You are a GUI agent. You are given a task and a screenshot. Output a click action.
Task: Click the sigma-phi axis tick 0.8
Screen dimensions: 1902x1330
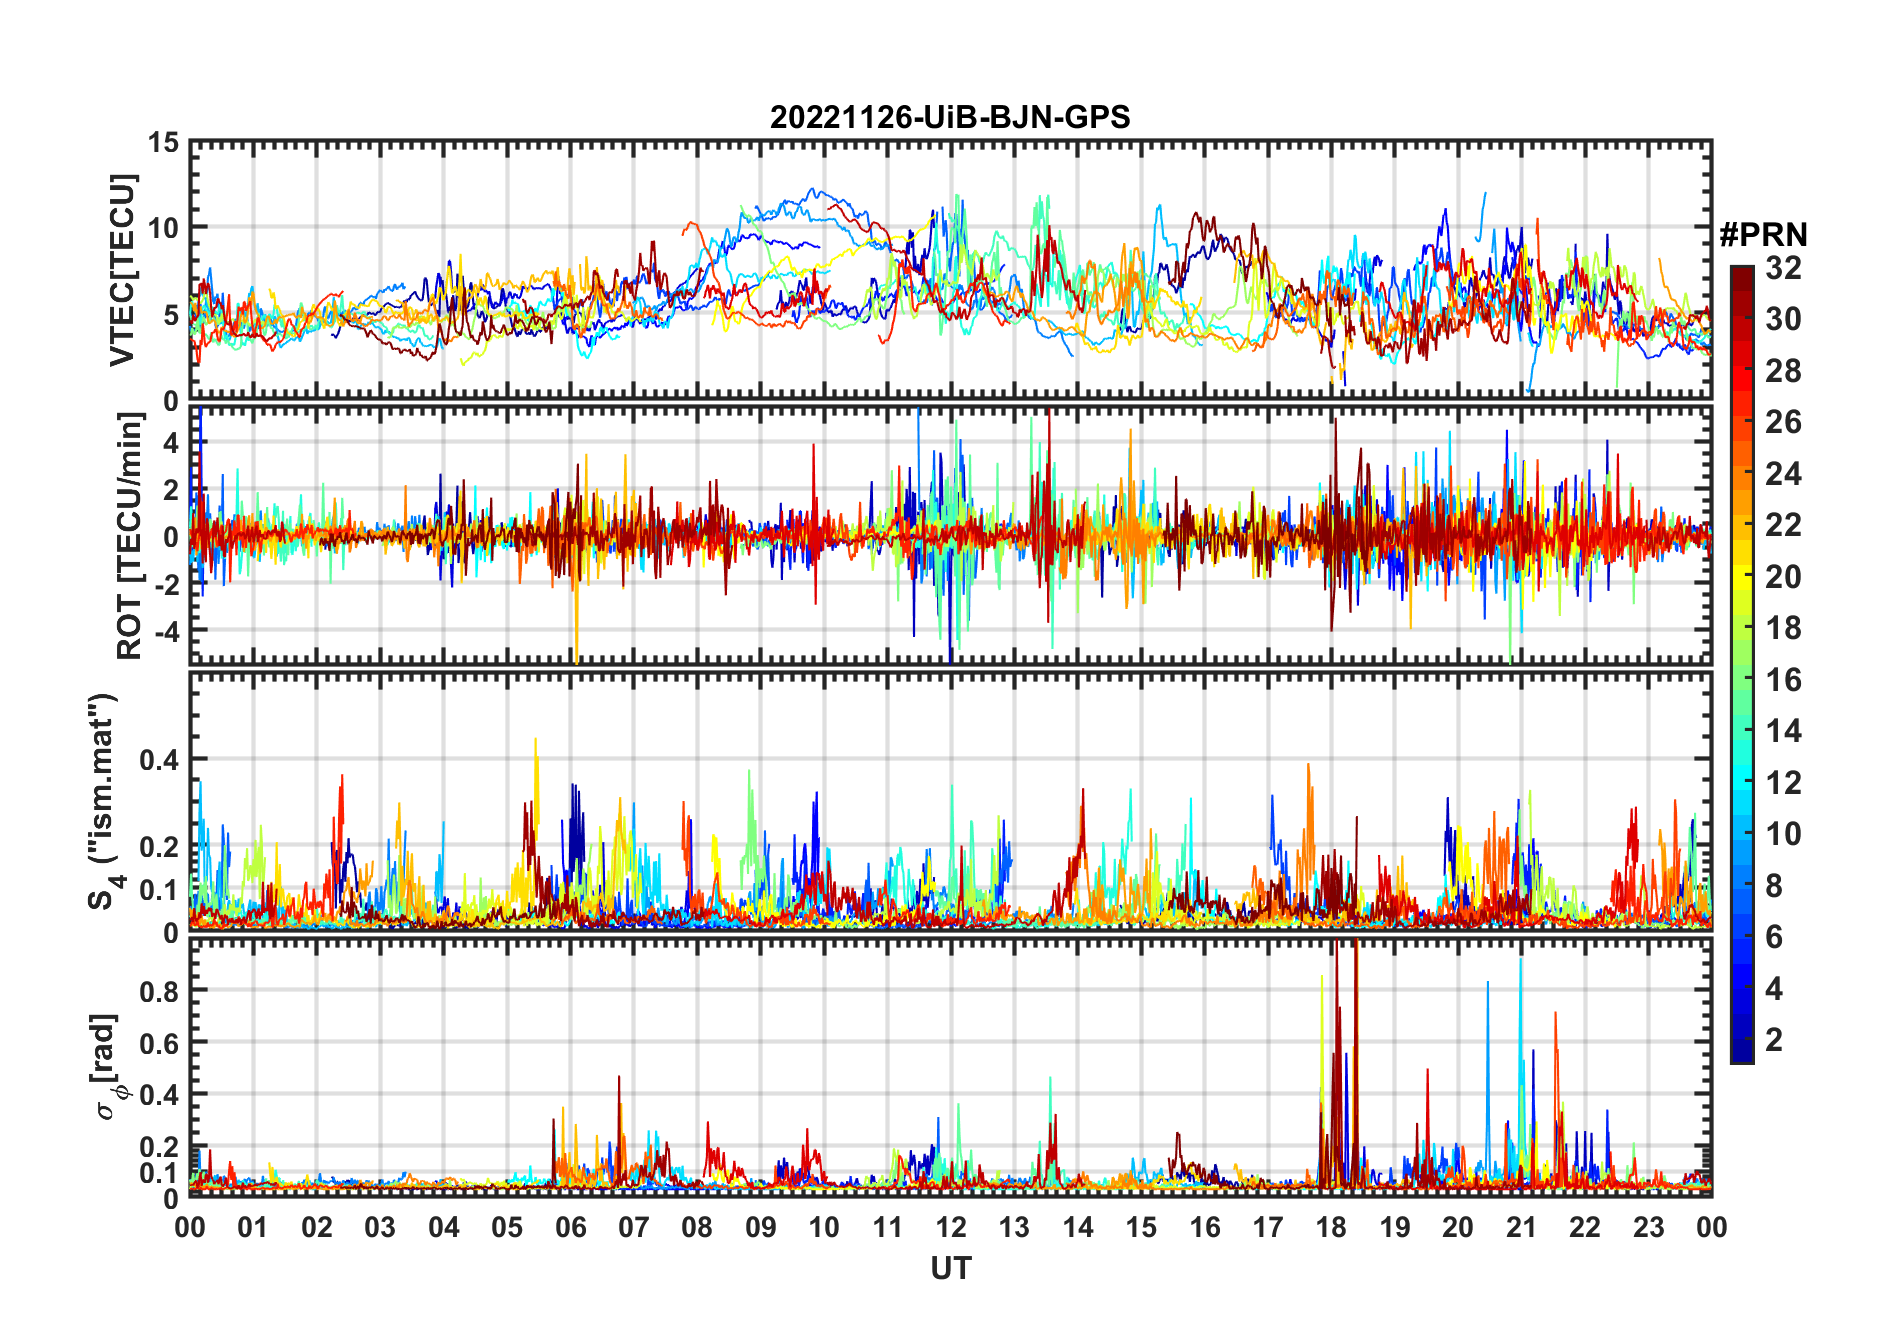pos(160,991)
